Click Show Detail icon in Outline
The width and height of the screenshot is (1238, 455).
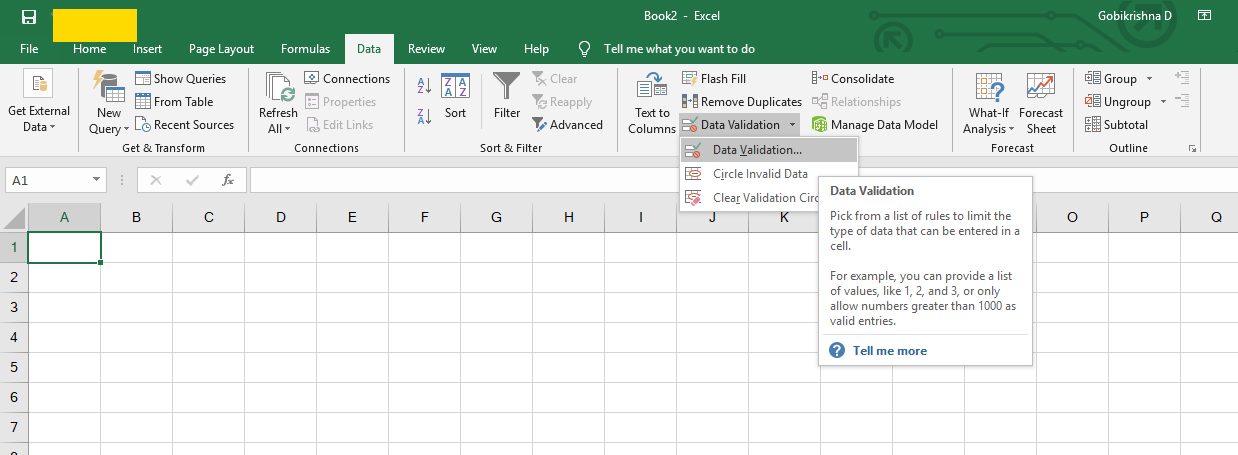(1182, 77)
